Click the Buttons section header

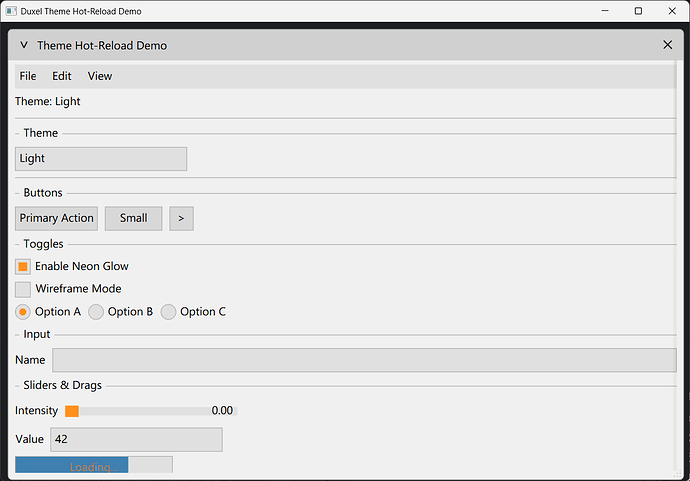coord(43,193)
